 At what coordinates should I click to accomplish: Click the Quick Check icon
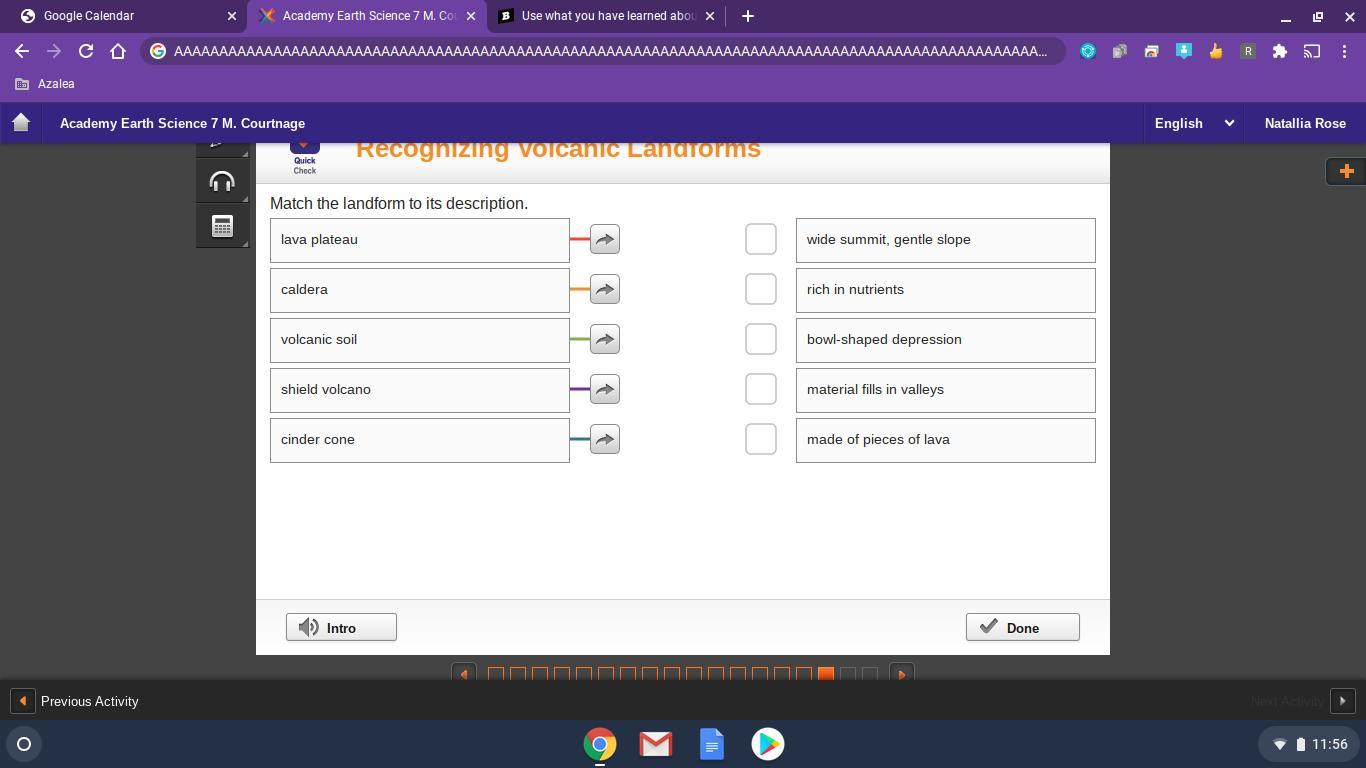305,158
